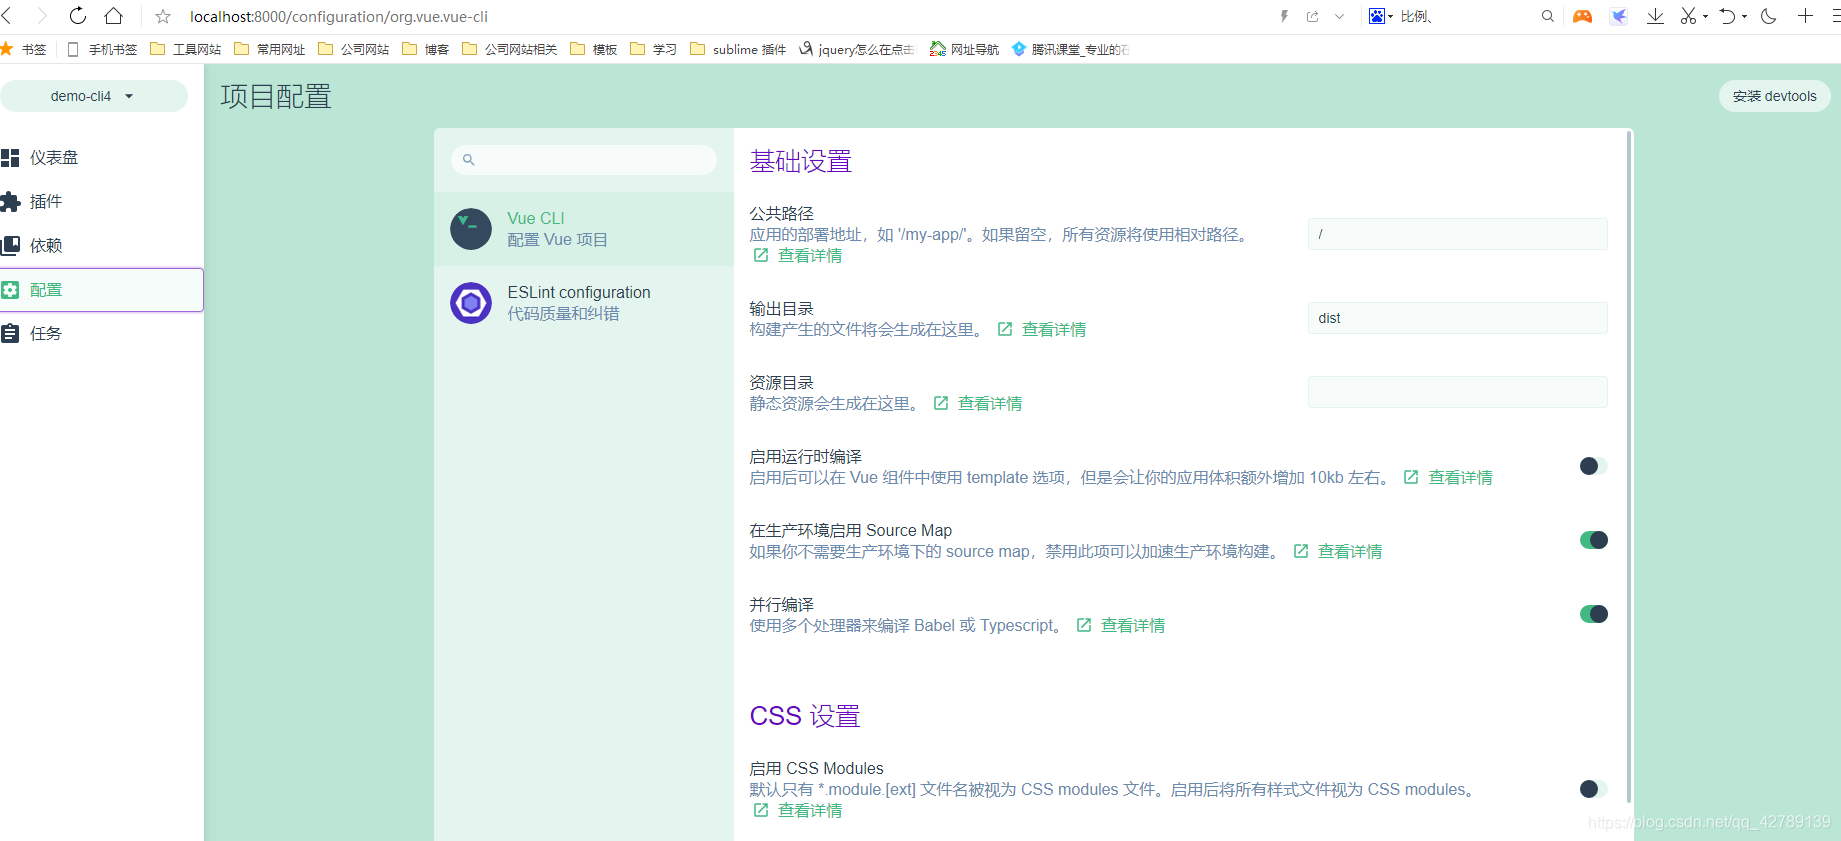Click the undo arrow toolbar icon

[x=1728, y=16]
